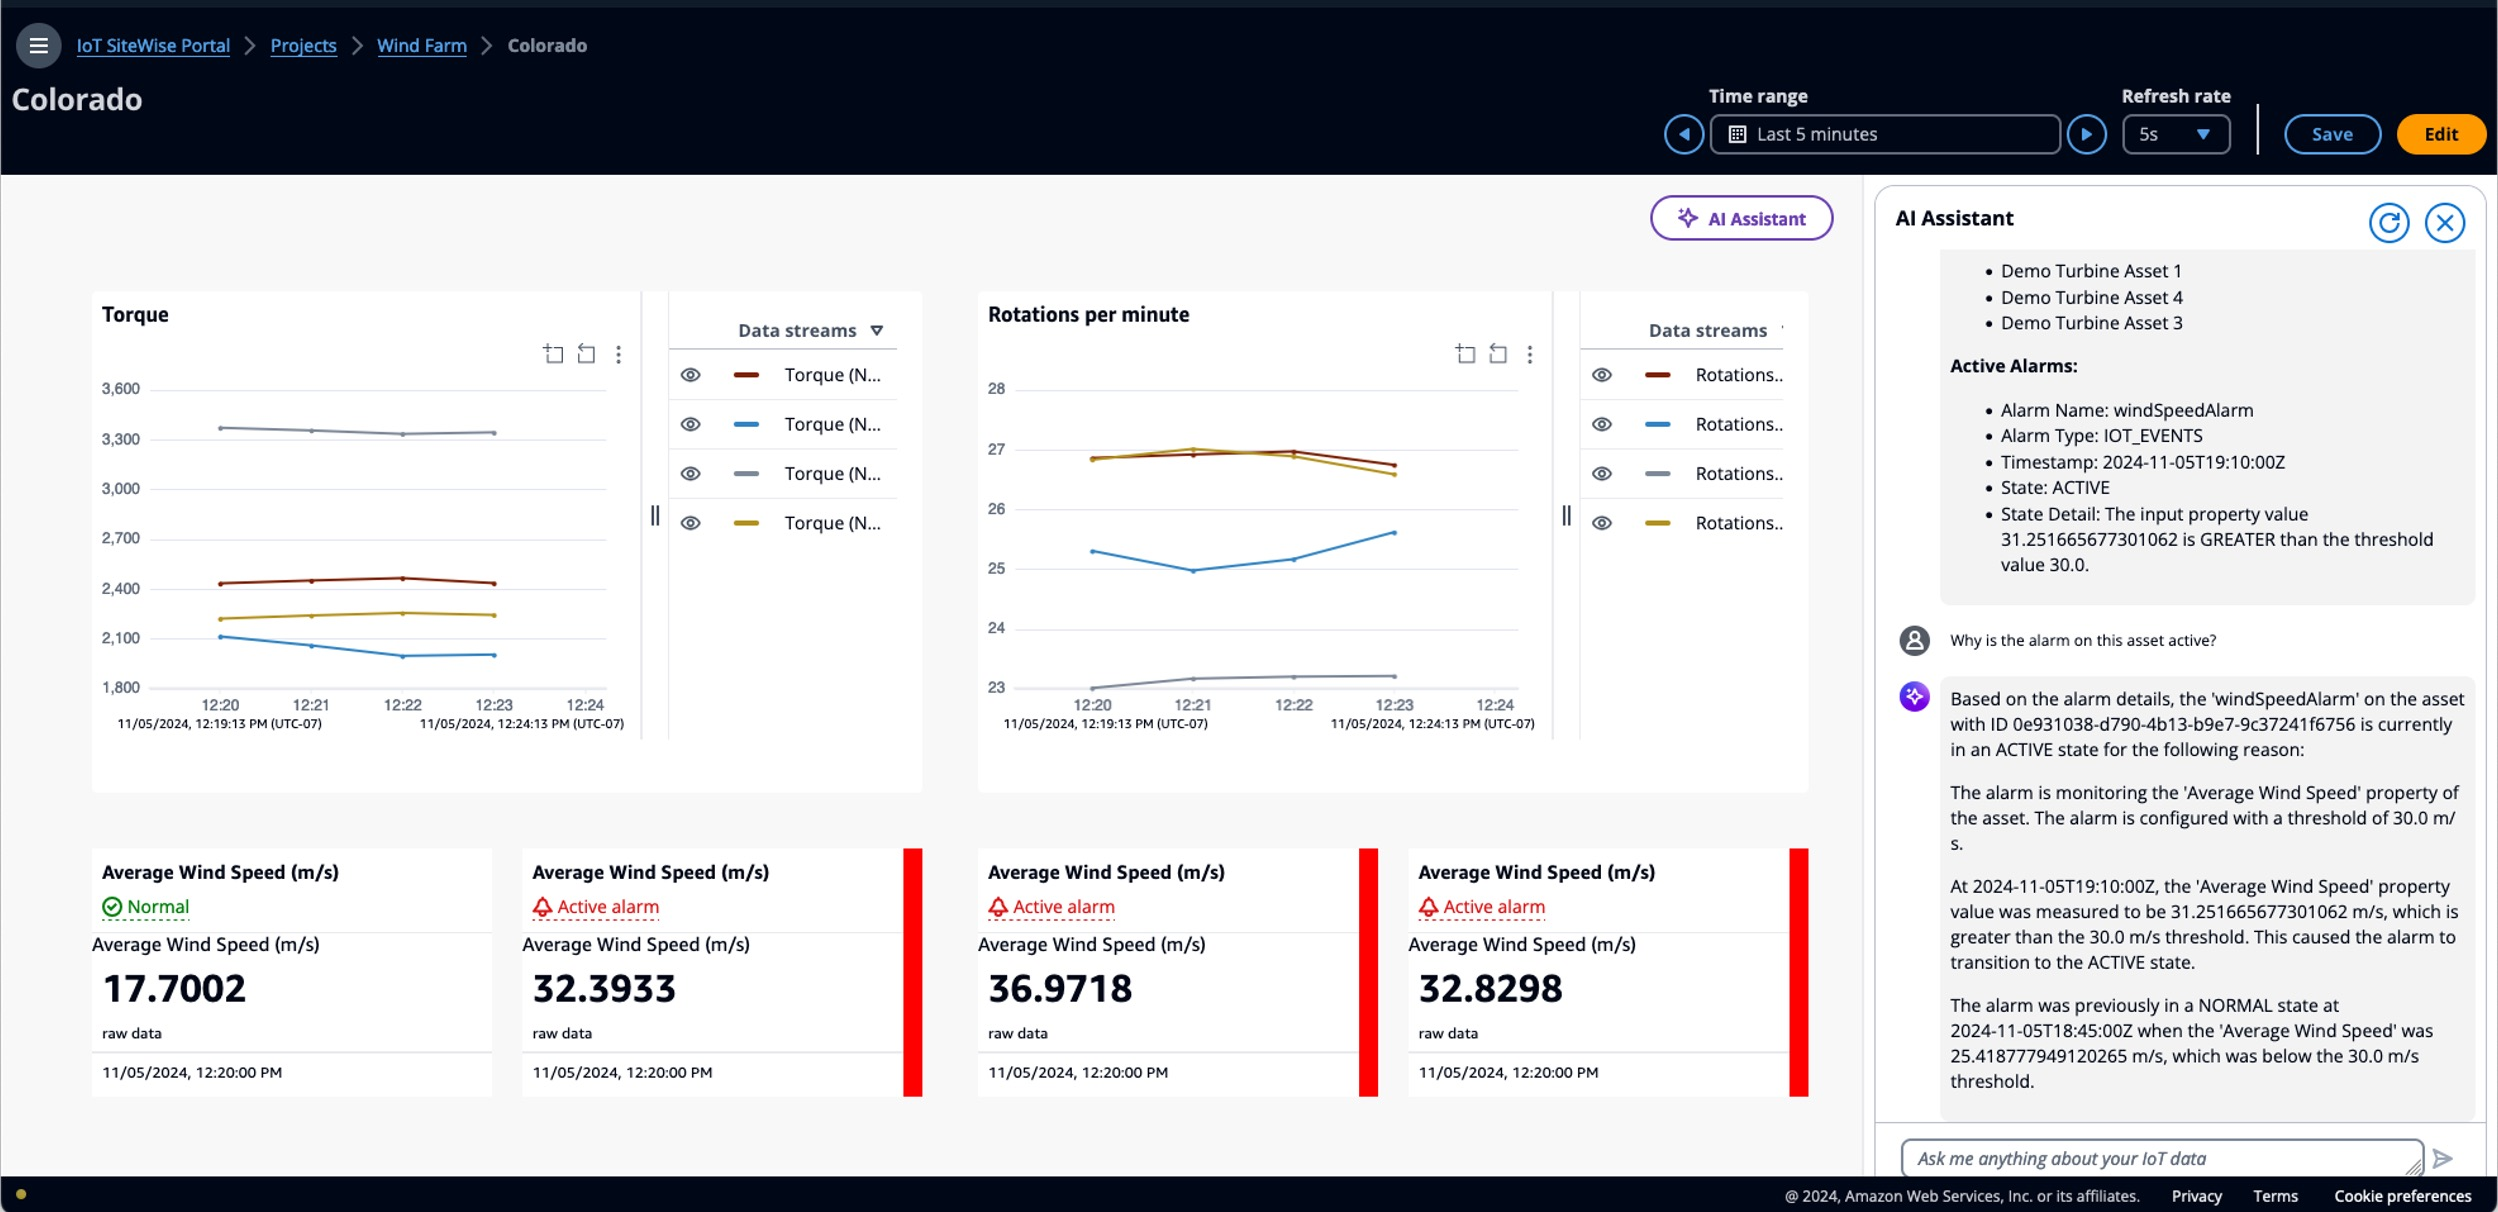Click the AI Assistant reset chat icon
Image resolution: width=2498 pixels, height=1212 pixels.
[x=2388, y=222]
